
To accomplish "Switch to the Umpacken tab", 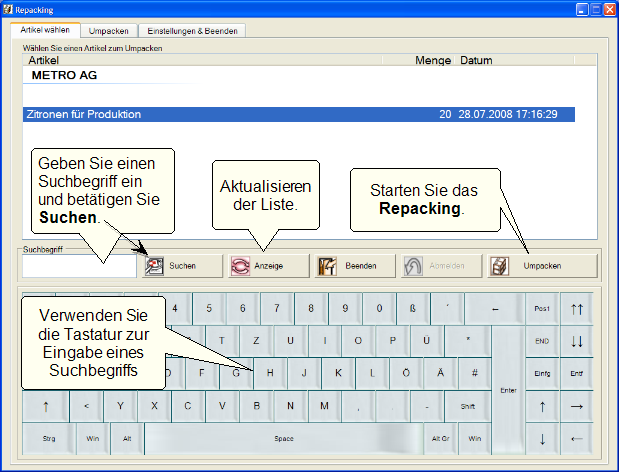I will (x=108, y=31).
